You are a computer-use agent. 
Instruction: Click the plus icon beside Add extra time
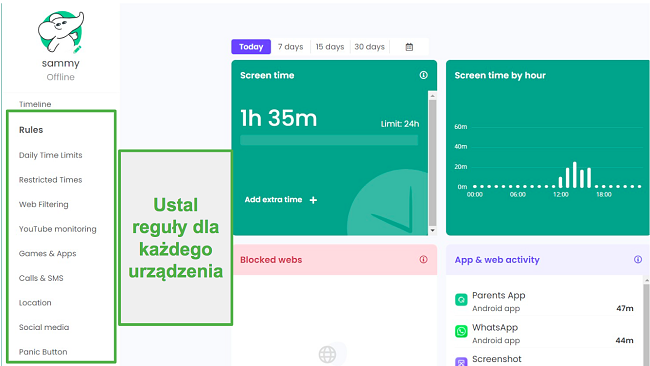(x=313, y=200)
